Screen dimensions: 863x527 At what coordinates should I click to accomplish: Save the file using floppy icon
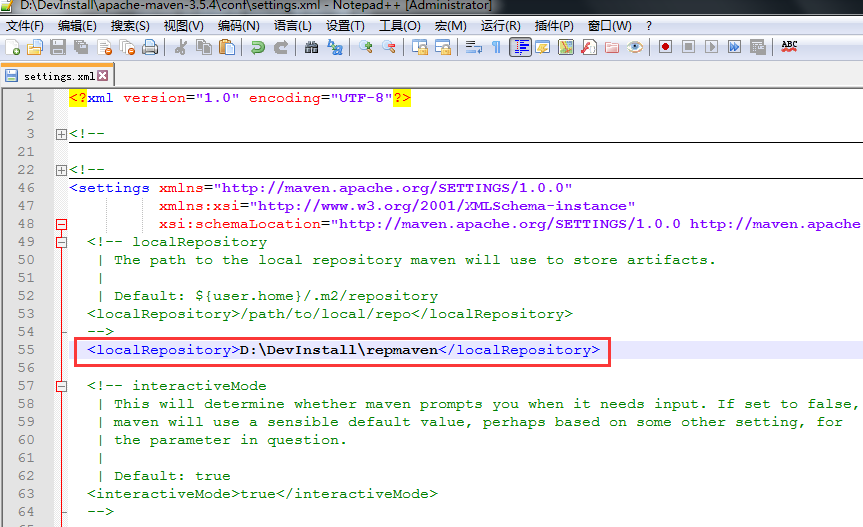(58, 47)
